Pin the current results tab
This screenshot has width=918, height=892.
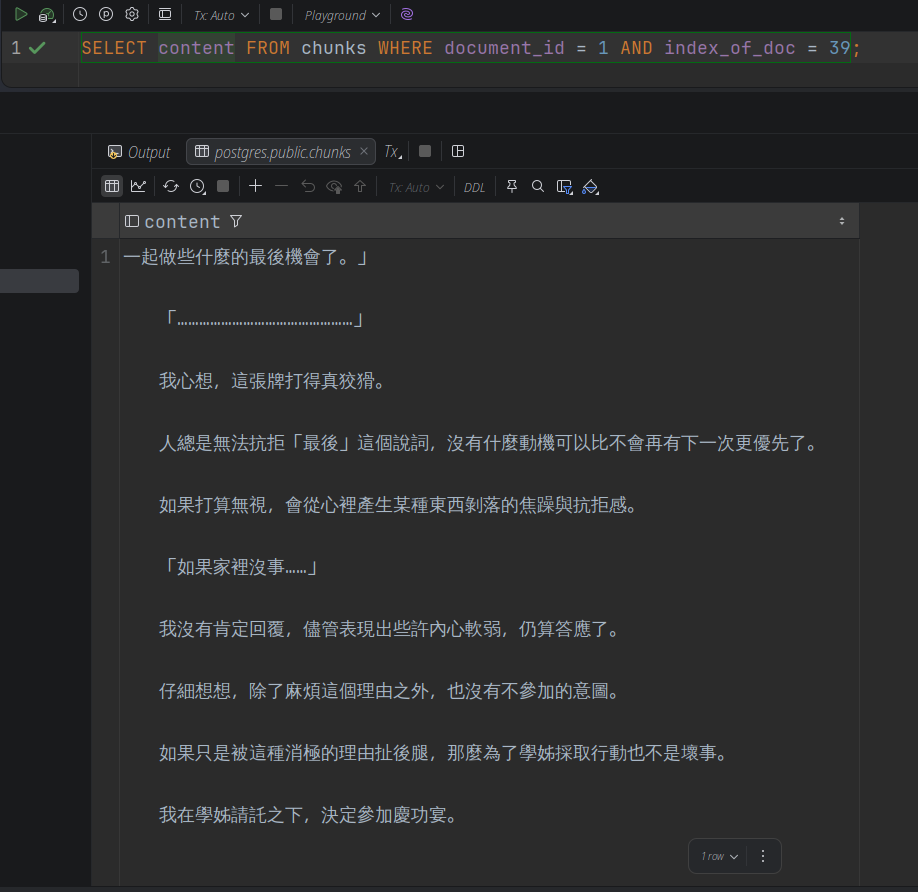[x=512, y=186]
